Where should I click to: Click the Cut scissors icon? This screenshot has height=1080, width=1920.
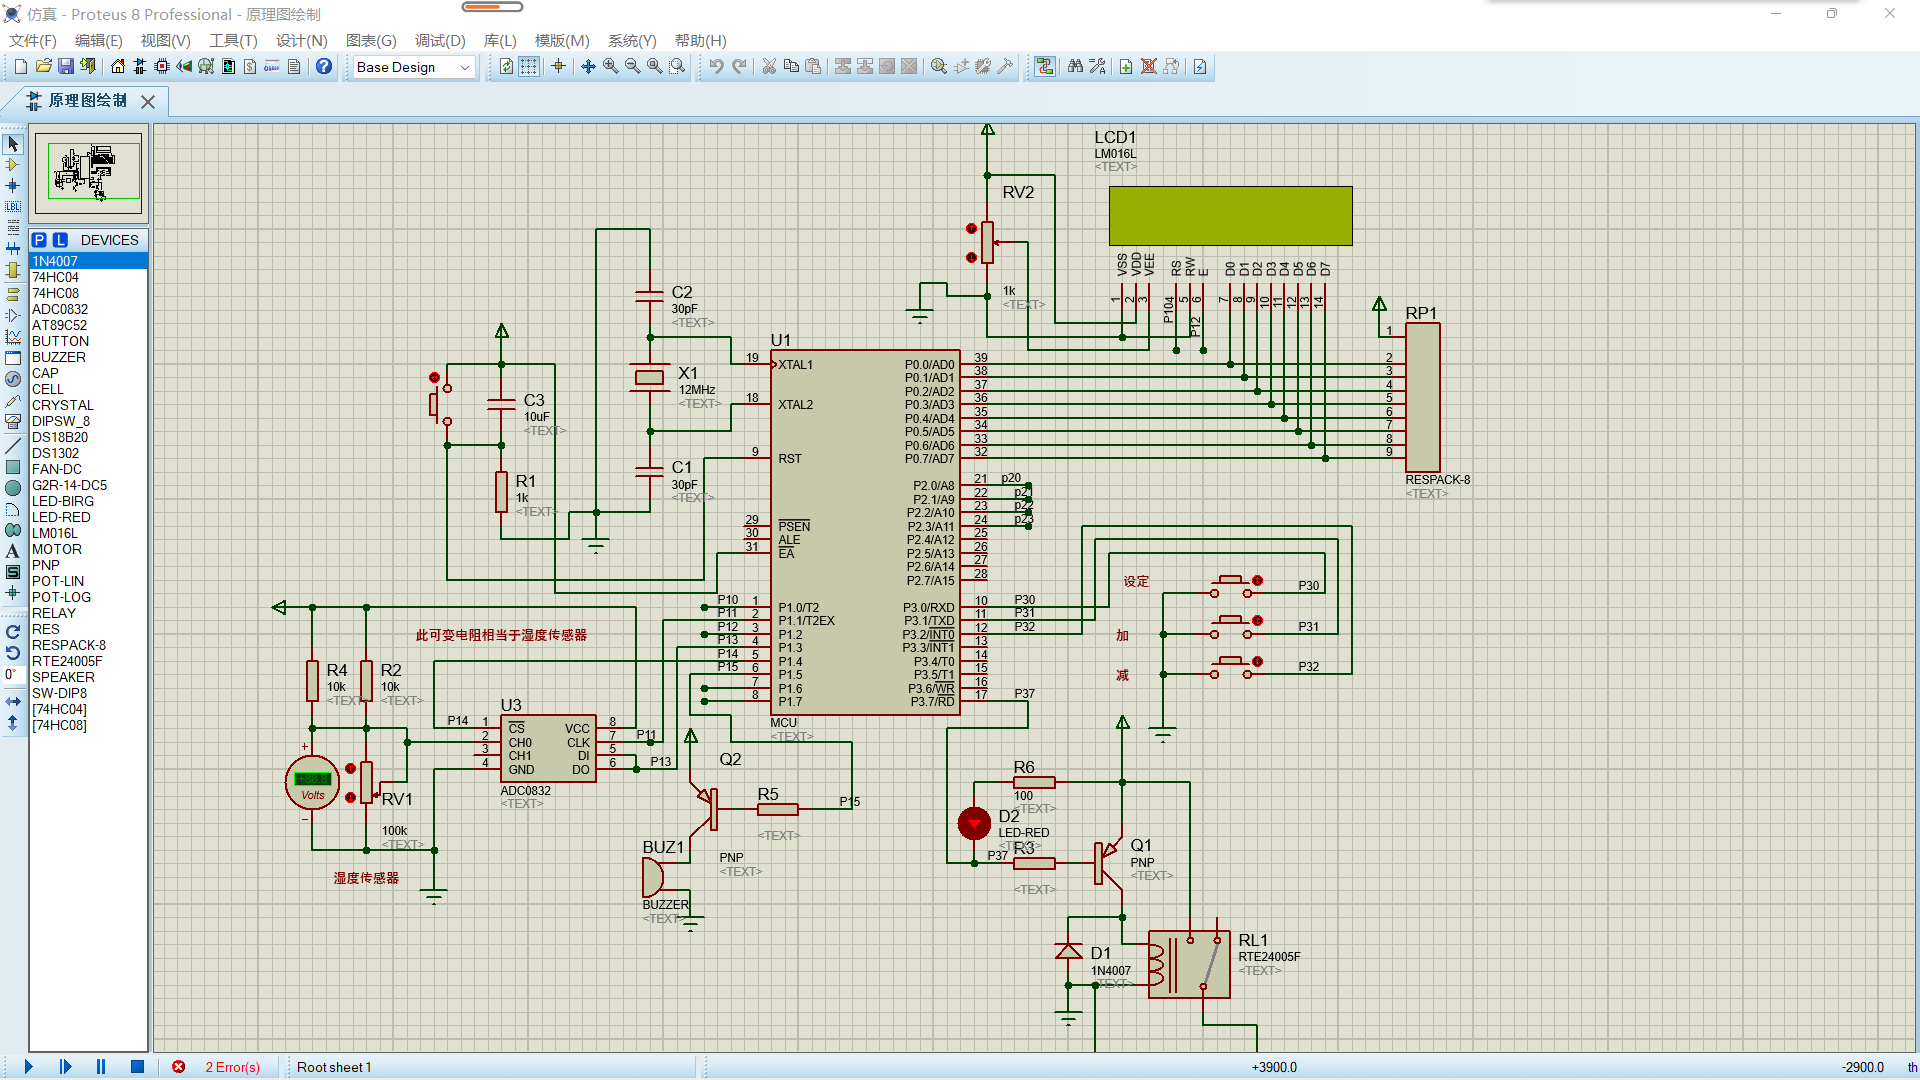tap(769, 66)
